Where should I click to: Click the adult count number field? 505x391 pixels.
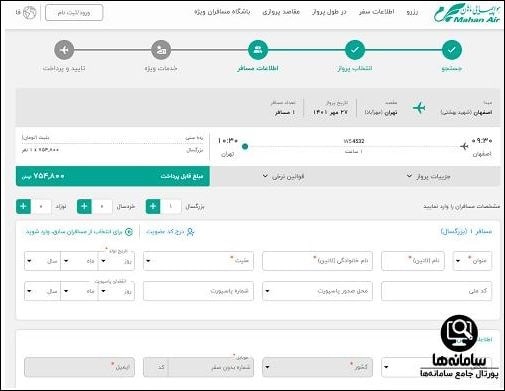coord(171,206)
